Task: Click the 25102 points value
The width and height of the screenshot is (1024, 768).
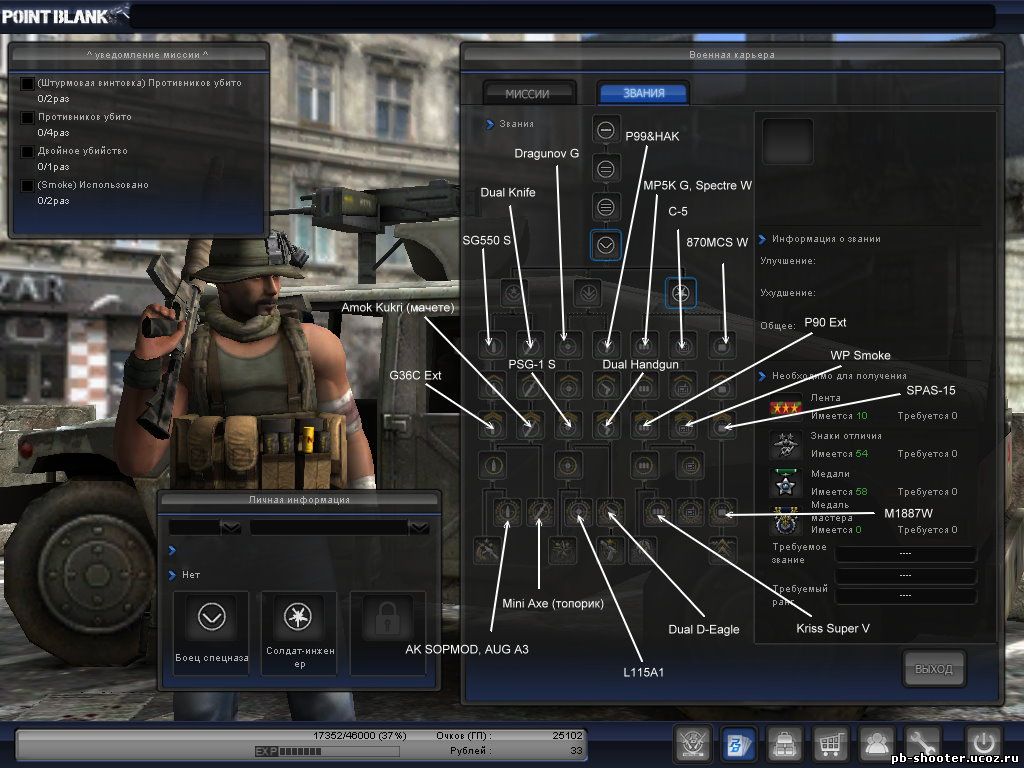Action: pos(567,735)
